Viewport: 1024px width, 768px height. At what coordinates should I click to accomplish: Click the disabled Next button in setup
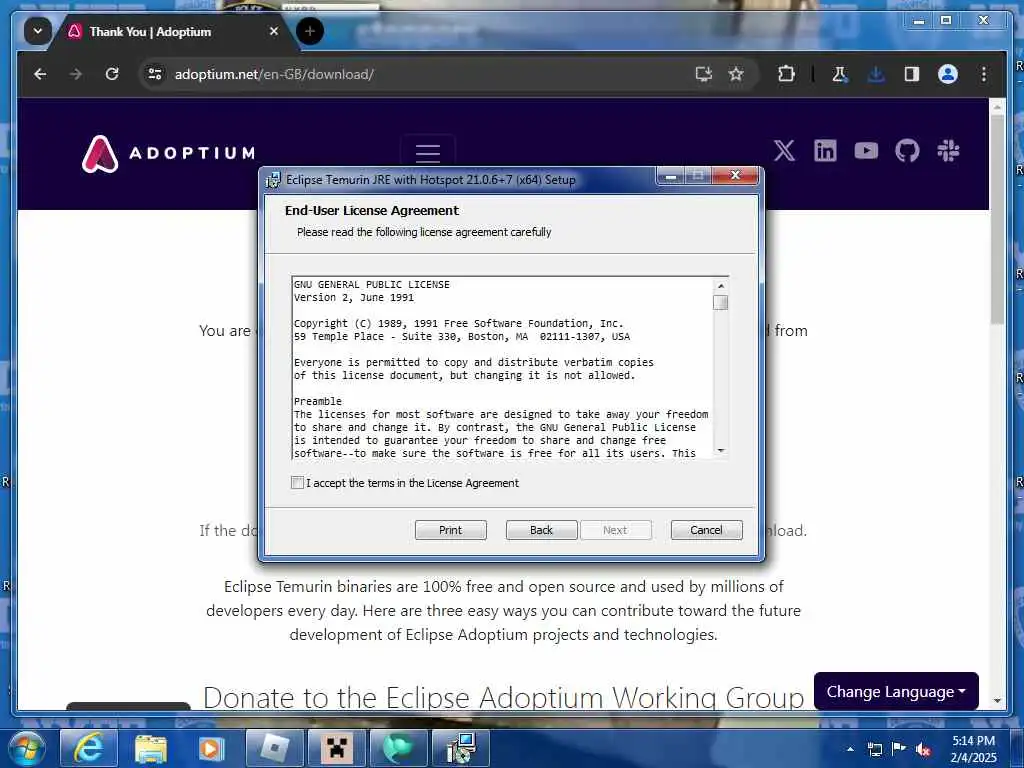(x=615, y=530)
